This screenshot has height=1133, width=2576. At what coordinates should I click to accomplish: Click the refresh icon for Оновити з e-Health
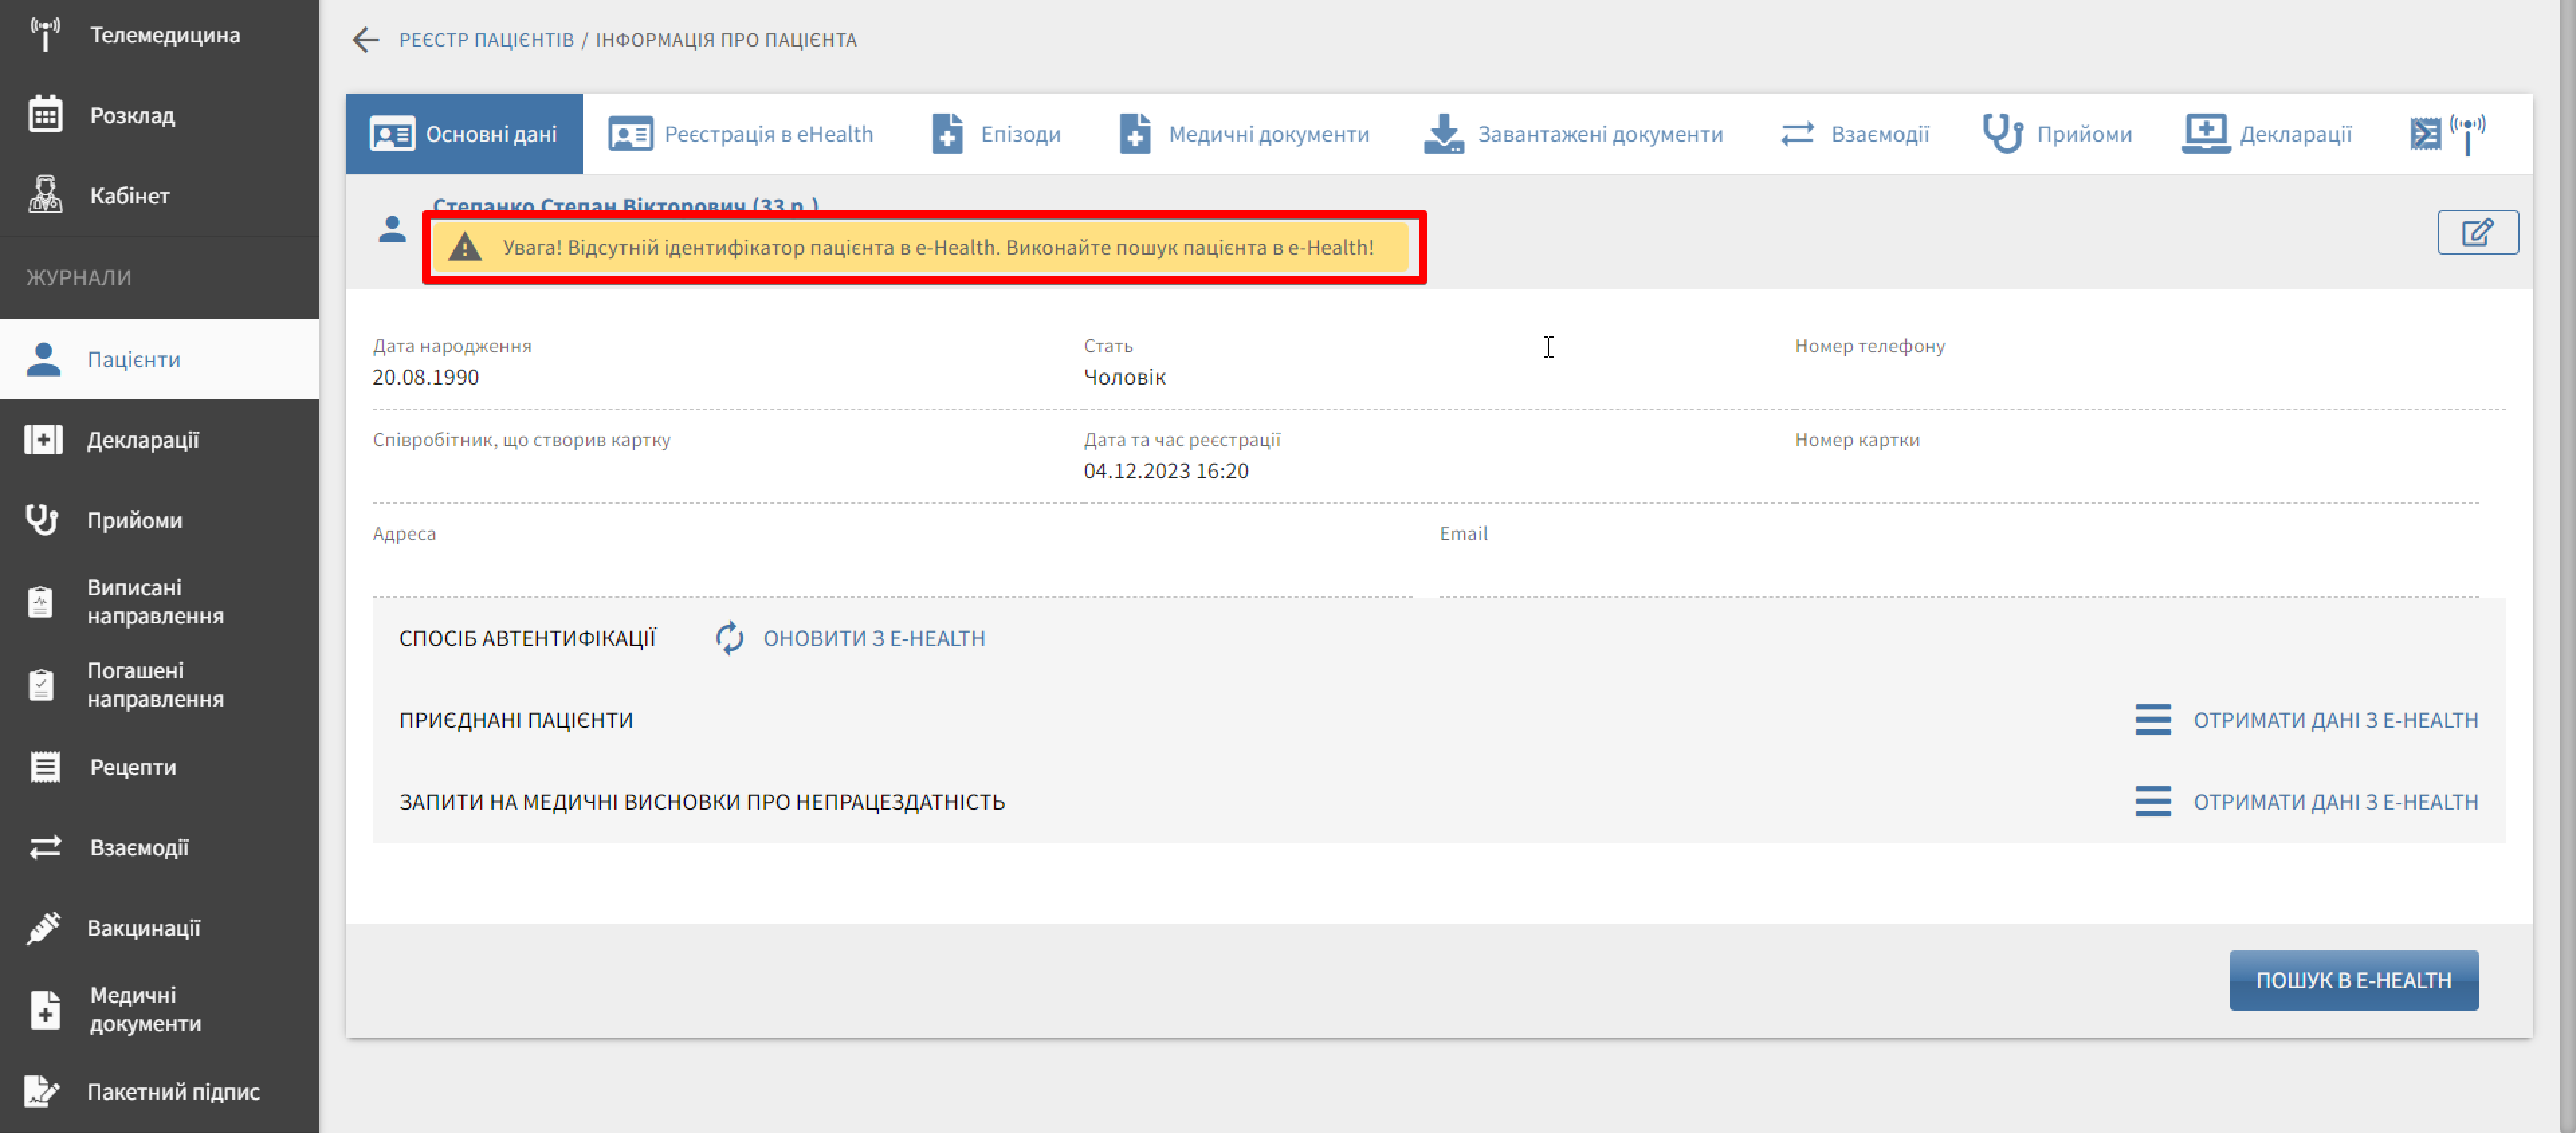pos(730,638)
